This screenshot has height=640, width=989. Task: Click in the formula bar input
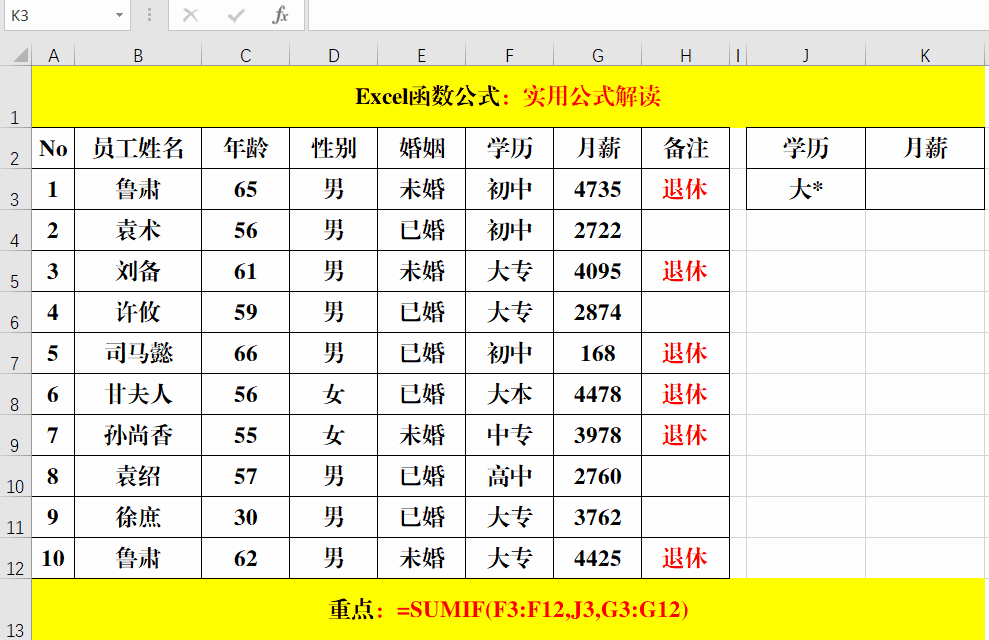coord(648,15)
